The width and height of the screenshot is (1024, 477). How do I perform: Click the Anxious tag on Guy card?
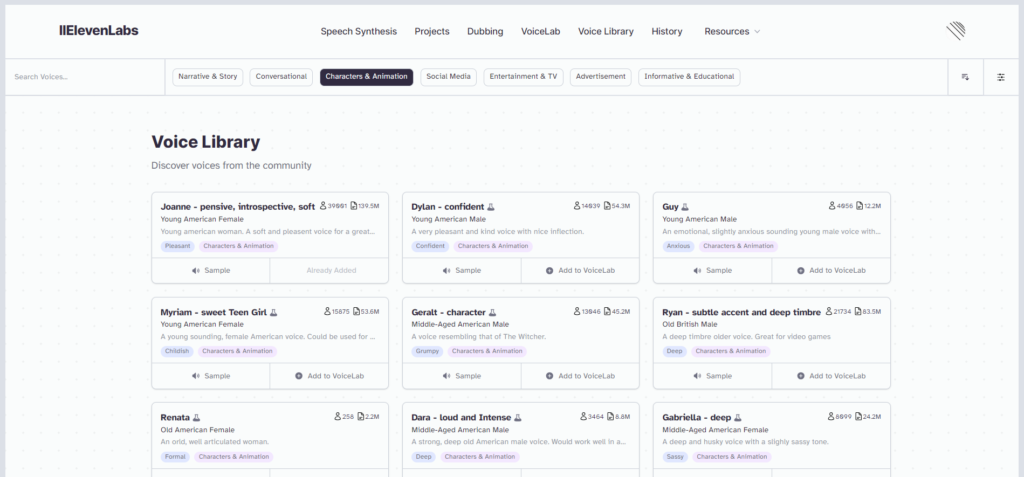coord(679,246)
